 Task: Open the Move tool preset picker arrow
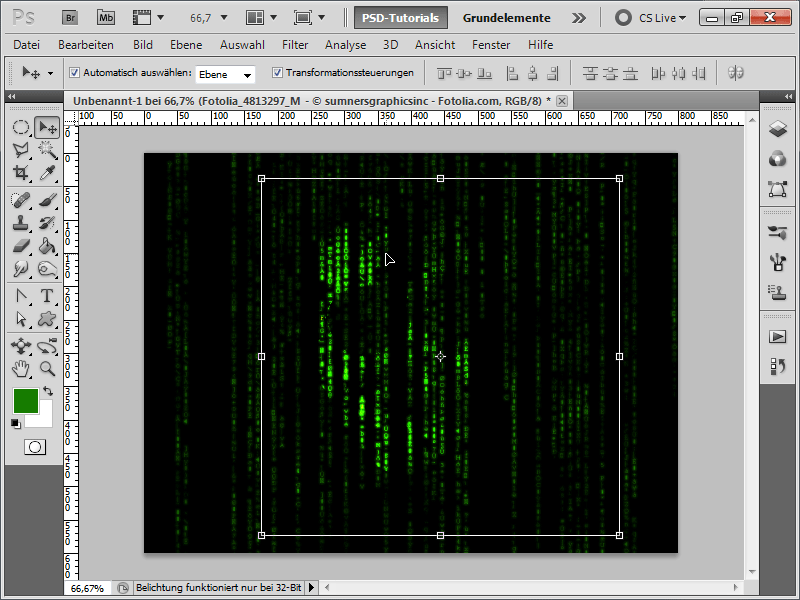pos(50,73)
